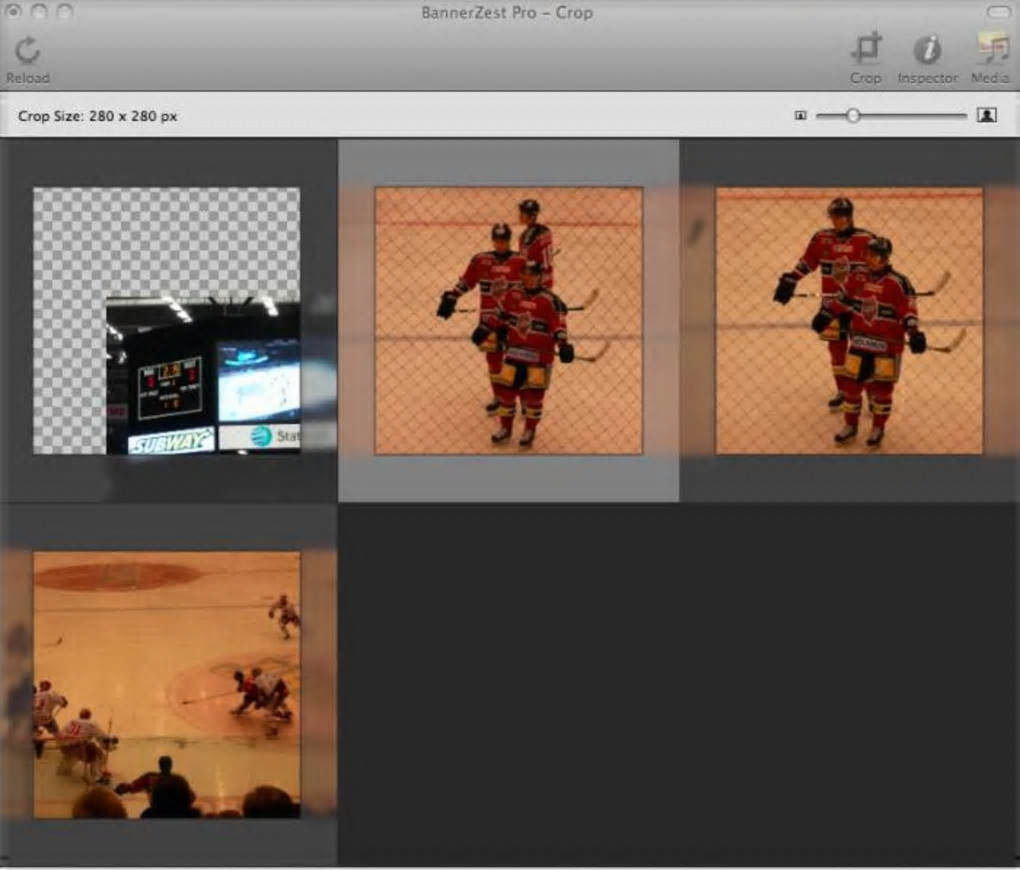Image resolution: width=1020 pixels, height=870 pixels.
Task: Click the Crop label under the crop icon
Action: tap(865, 78)
